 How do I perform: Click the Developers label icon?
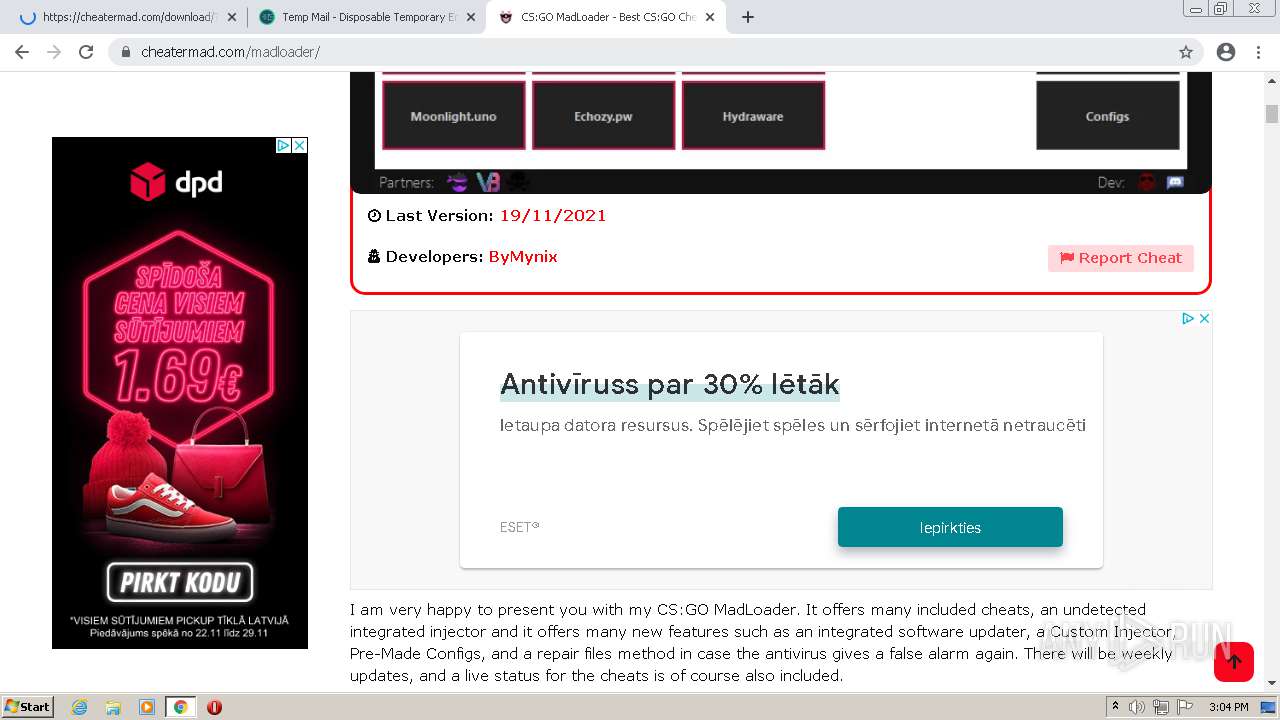(374, 257)
